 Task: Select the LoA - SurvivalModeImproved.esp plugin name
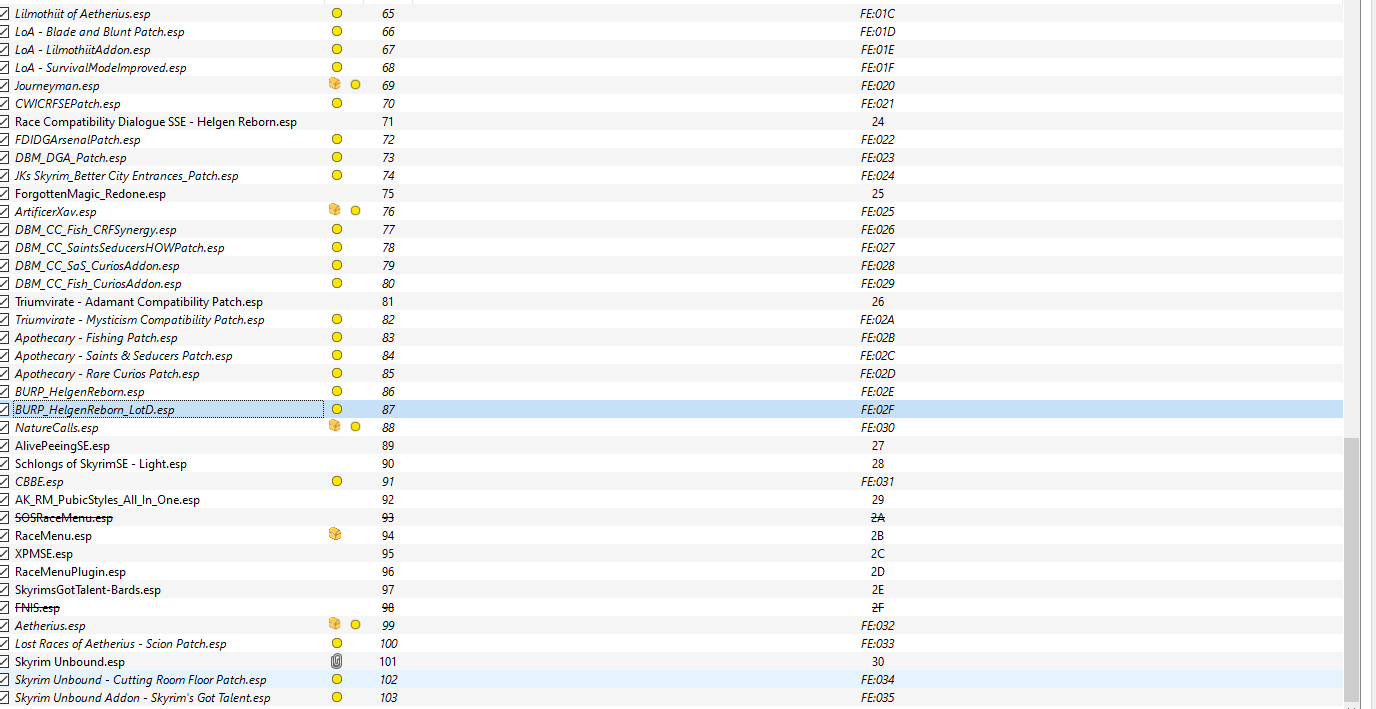click(x=101, y=67)
